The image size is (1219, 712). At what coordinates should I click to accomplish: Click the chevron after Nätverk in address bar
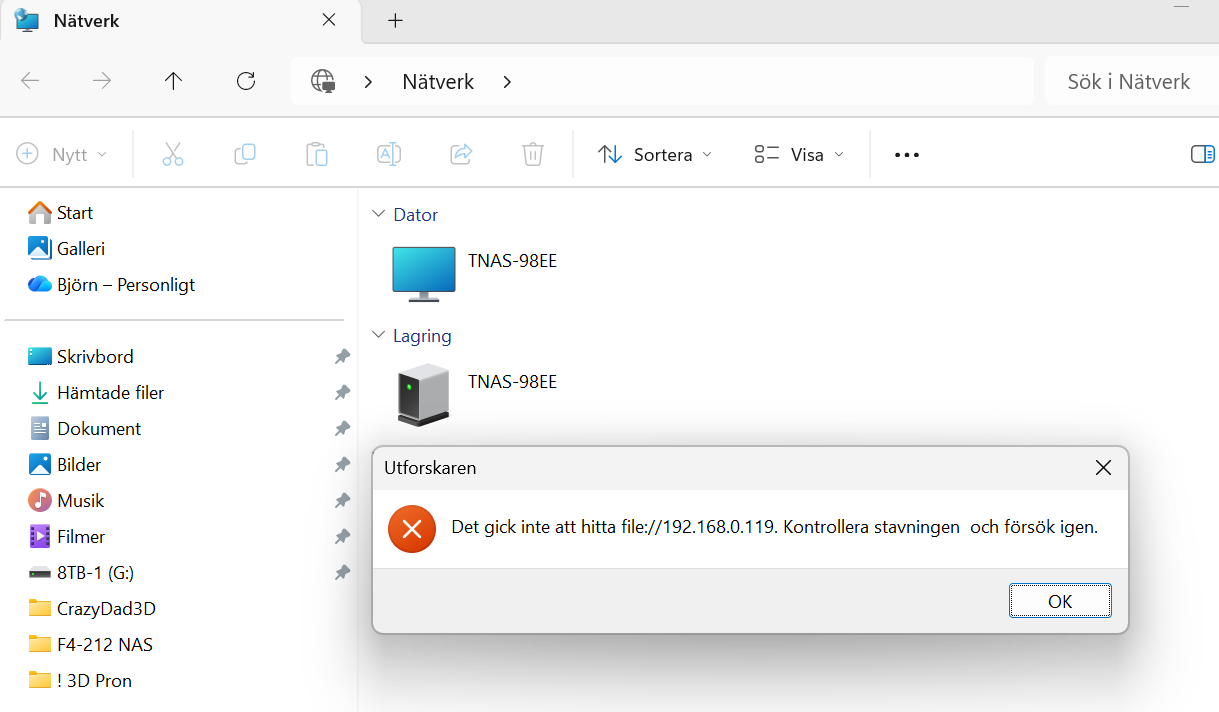[x=507, y=82]
